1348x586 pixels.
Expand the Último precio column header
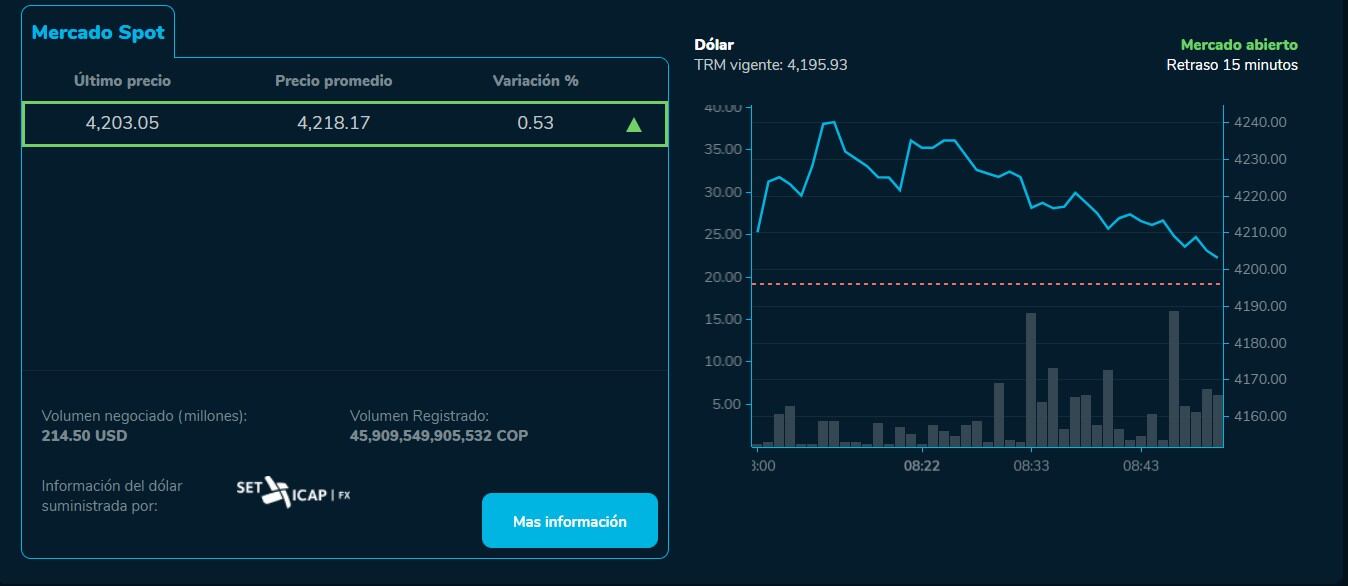(120, 81)
